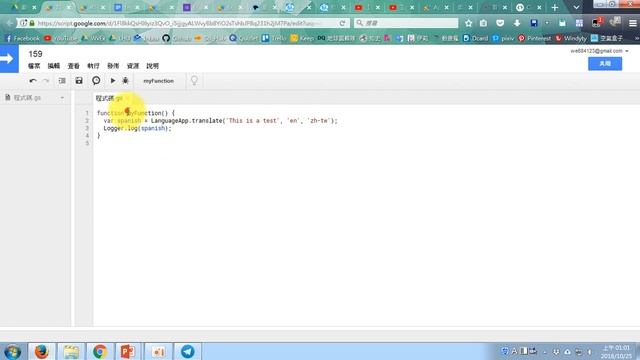Open the account email dropdown
The image size is (640, 360).
tap(599, 51)
